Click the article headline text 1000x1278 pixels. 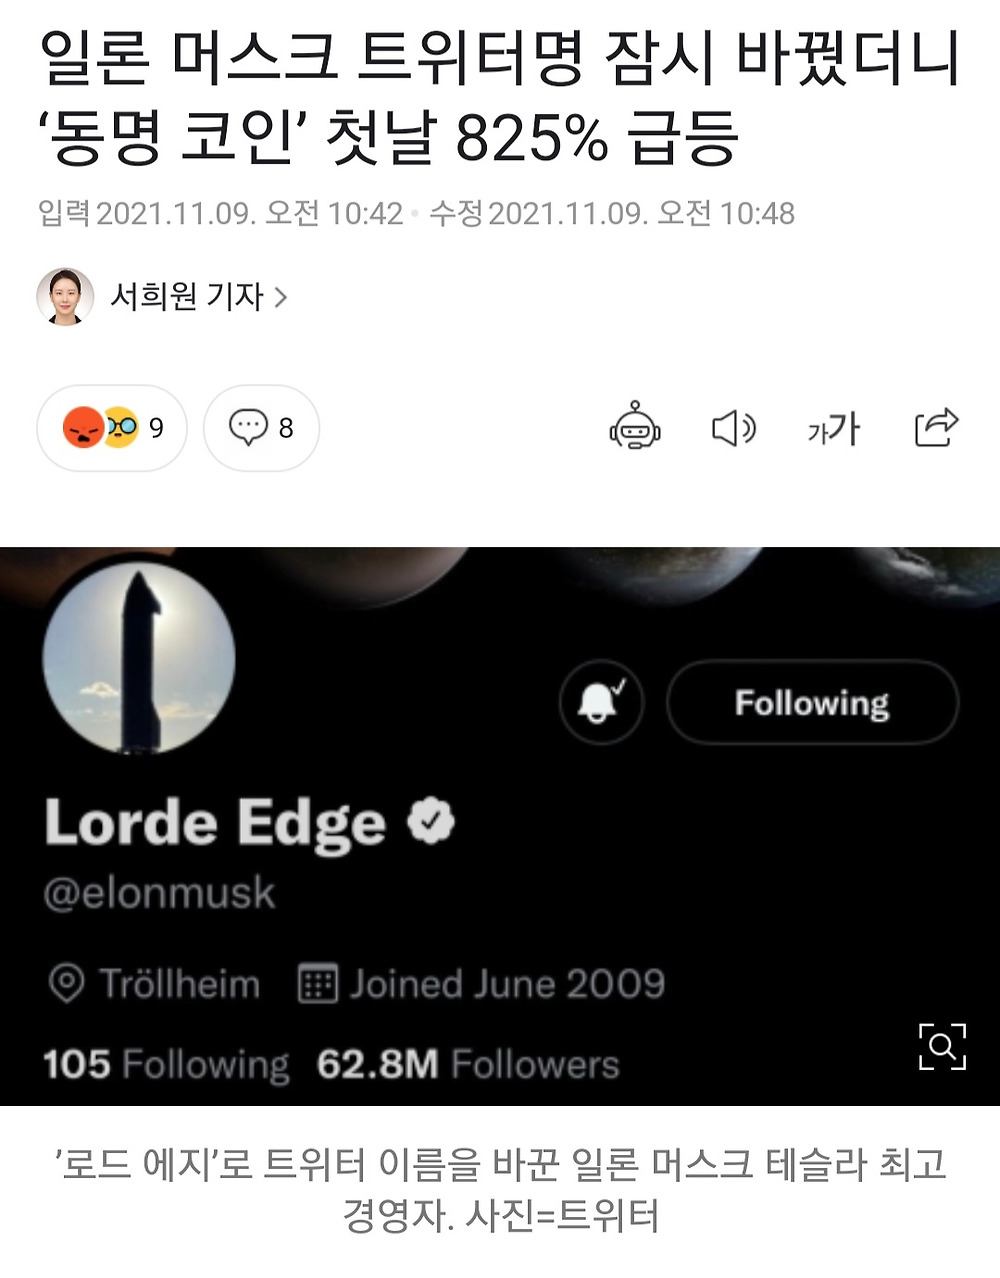point(499,97)
